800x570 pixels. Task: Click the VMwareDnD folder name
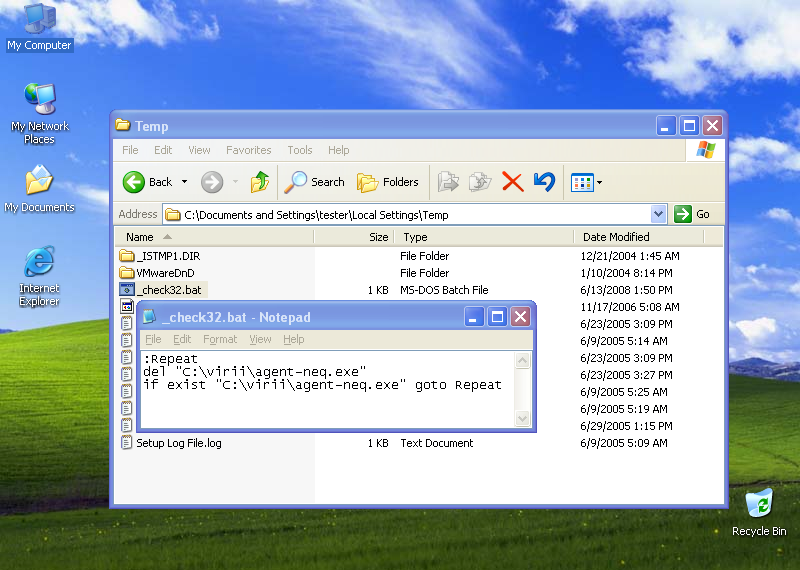coord(165,273)
